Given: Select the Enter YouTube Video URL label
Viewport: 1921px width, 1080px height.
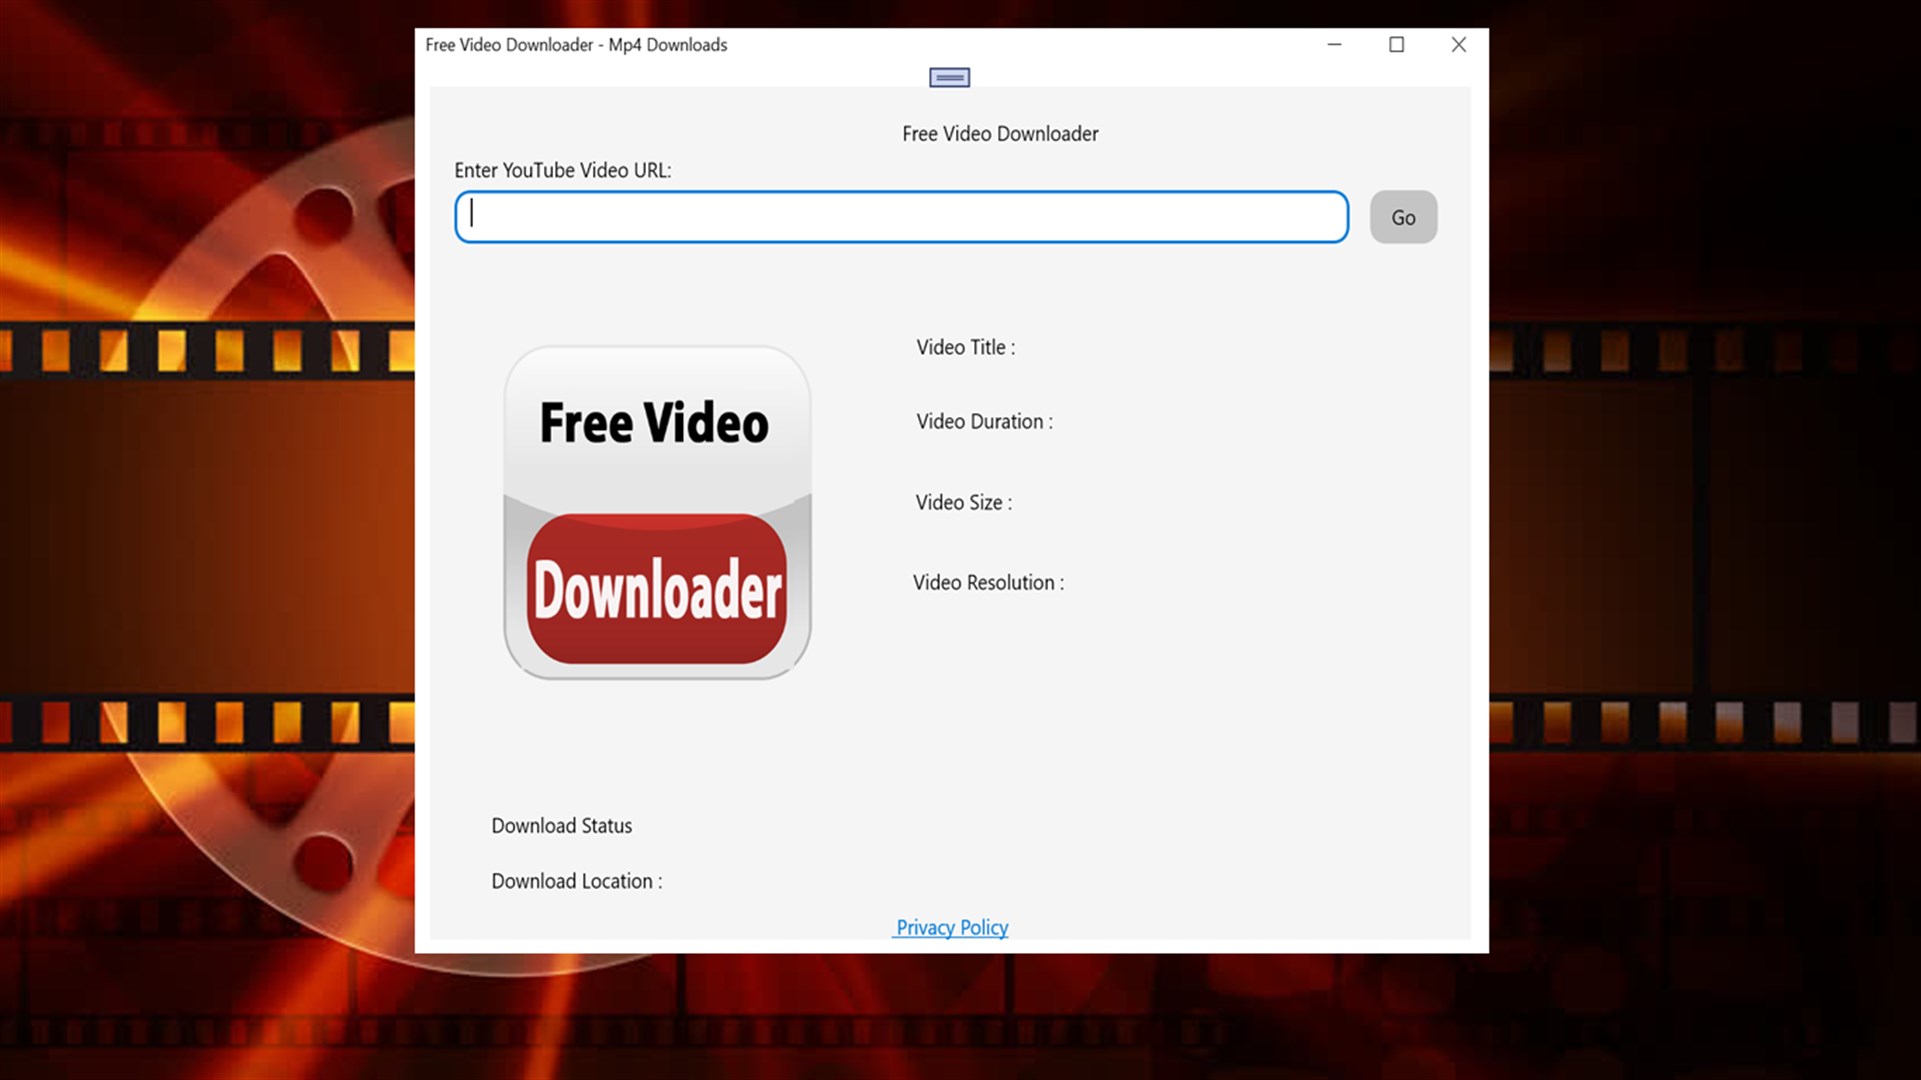Looking at the screenshot, I should pos(564,170).
